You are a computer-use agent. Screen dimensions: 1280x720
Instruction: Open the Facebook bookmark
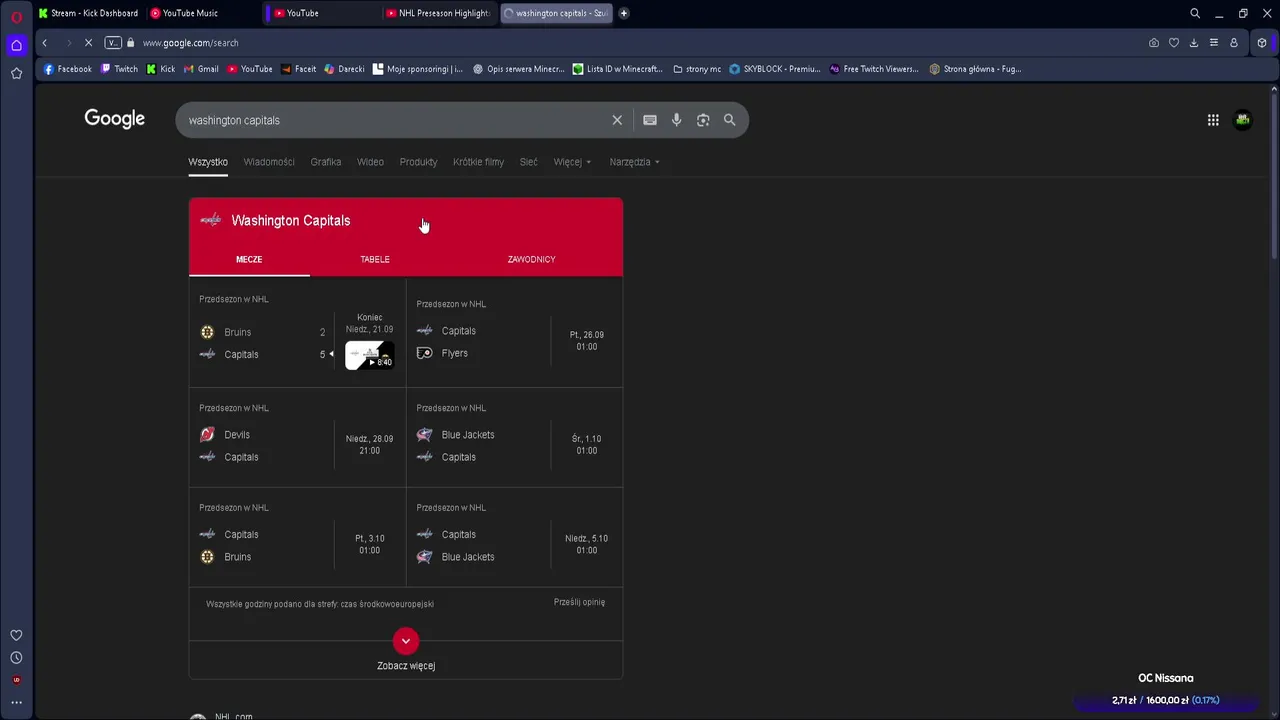point(68,69)
